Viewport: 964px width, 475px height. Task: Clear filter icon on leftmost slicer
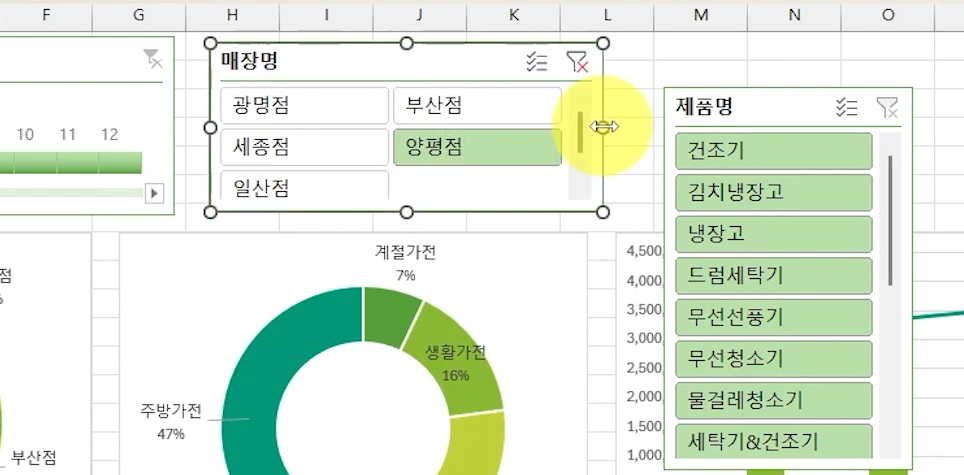[x=152, y=59]
